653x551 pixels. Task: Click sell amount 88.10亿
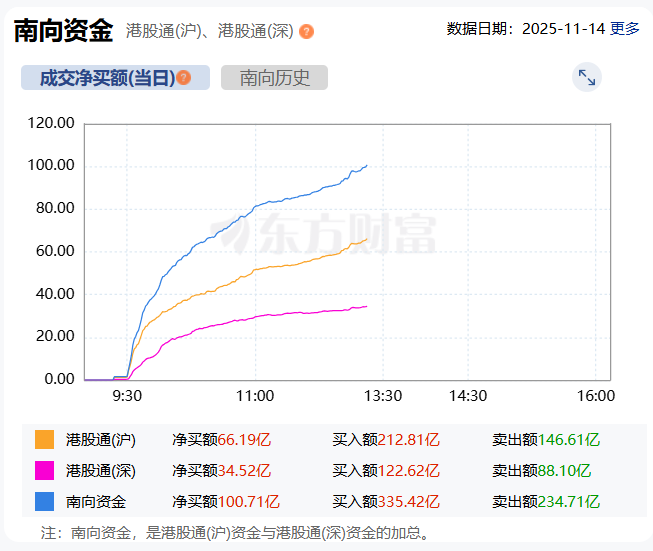[x=565, y=471]
